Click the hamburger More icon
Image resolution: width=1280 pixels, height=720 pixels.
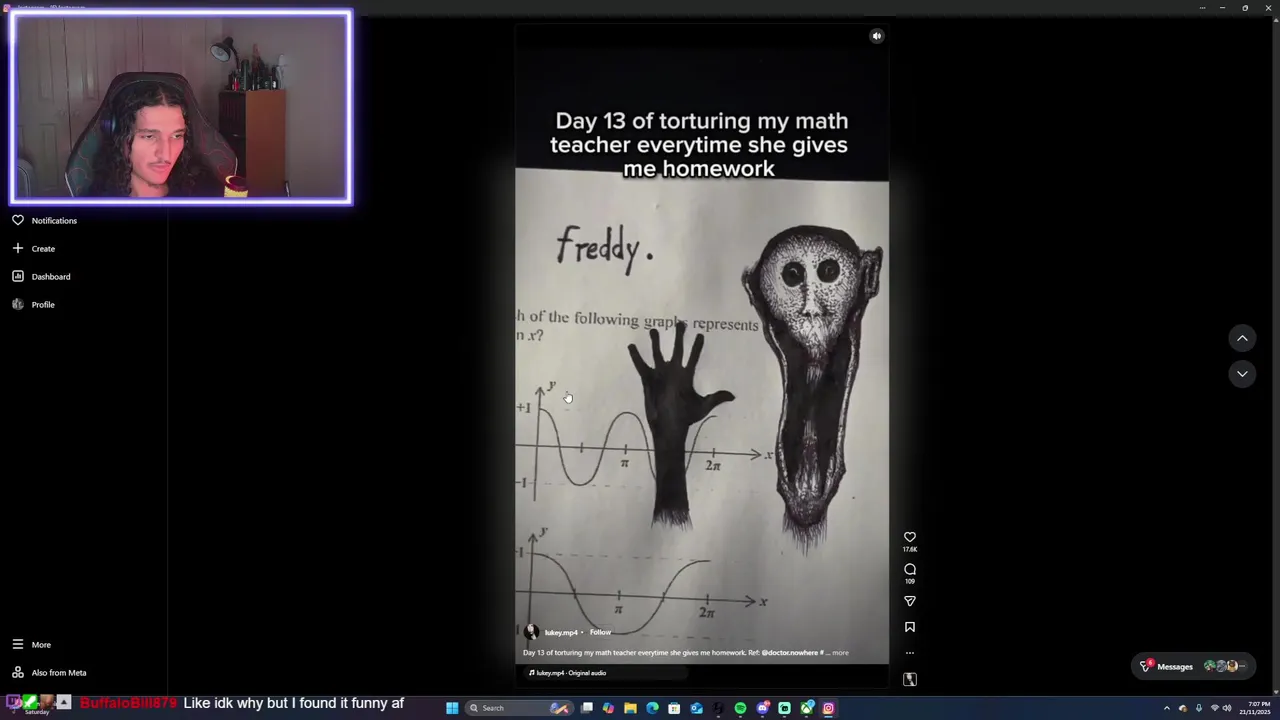[x=18, y=645]
